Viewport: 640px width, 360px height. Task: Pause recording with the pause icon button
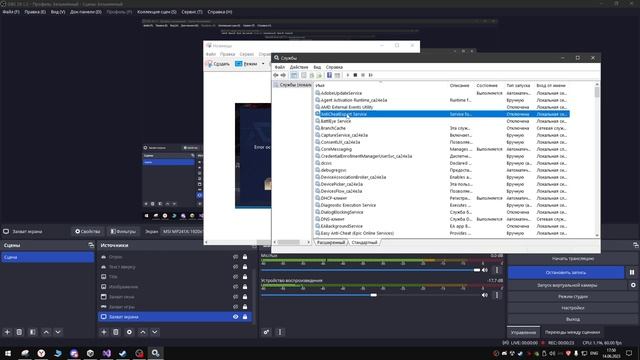click(632, 272)
